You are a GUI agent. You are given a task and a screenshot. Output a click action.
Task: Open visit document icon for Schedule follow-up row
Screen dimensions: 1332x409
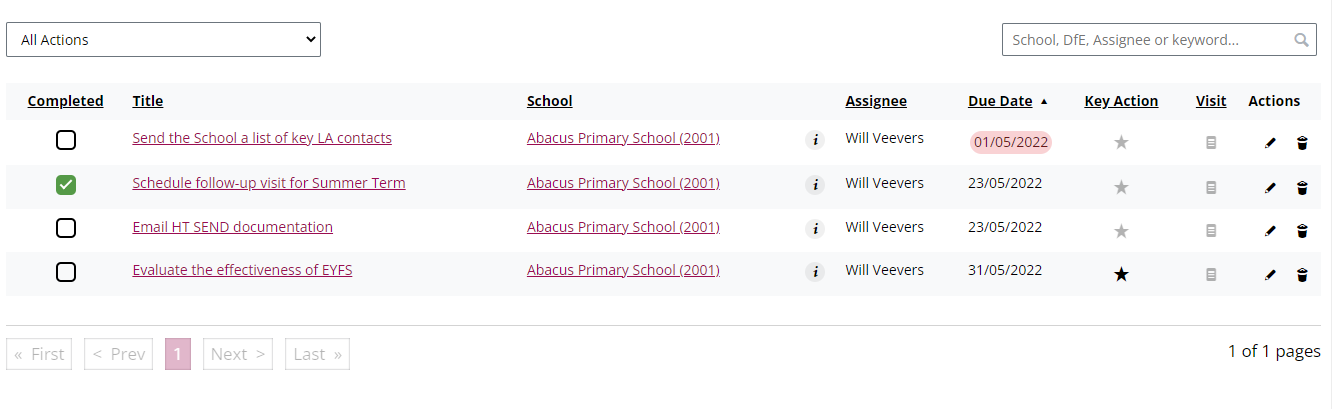[1211, 187]
